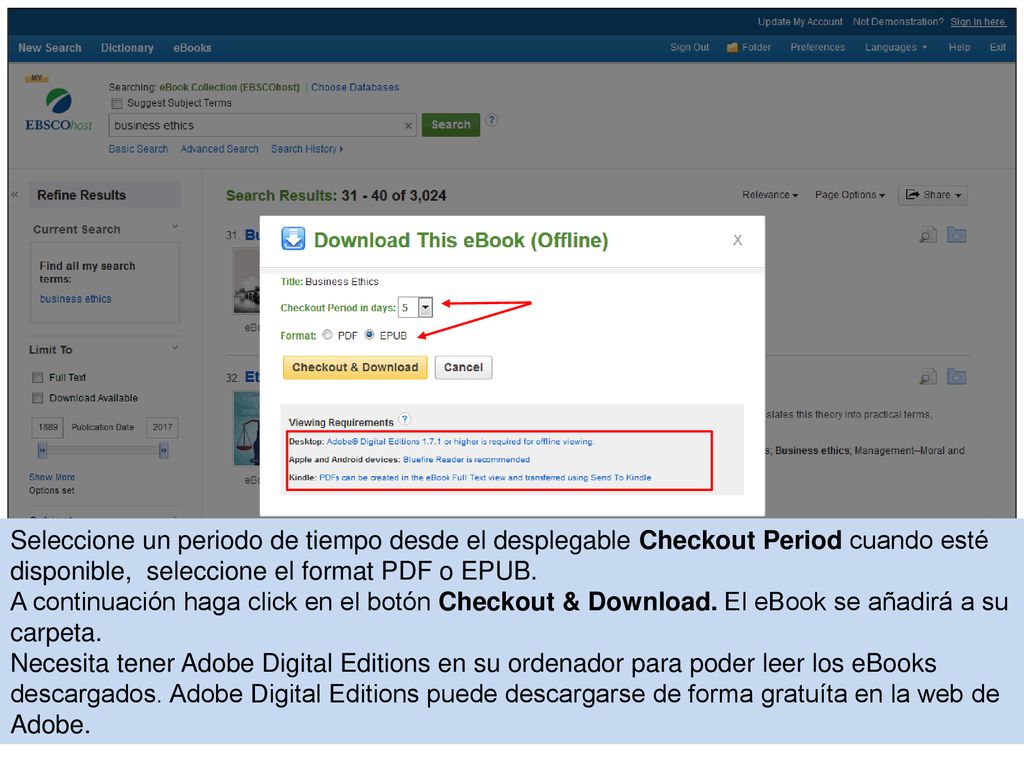
Task: Open the eBooks menu item
Action: (192, 48)
